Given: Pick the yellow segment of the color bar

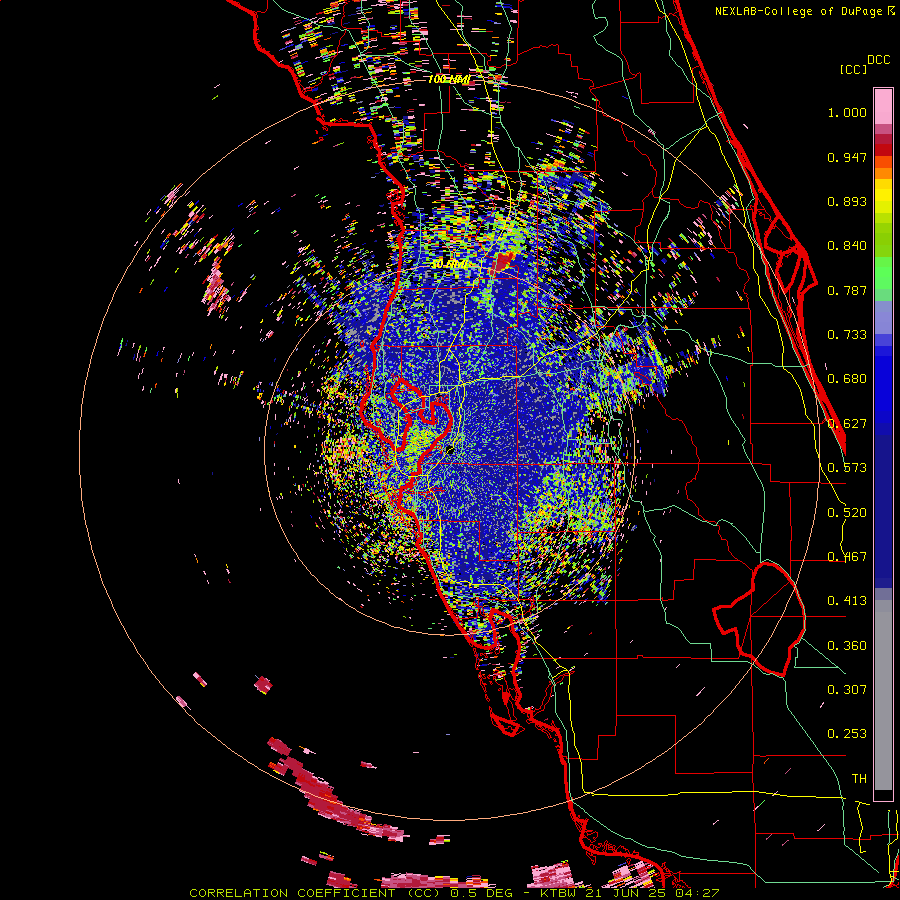Looking at the screenshot, I should [883, 196].
